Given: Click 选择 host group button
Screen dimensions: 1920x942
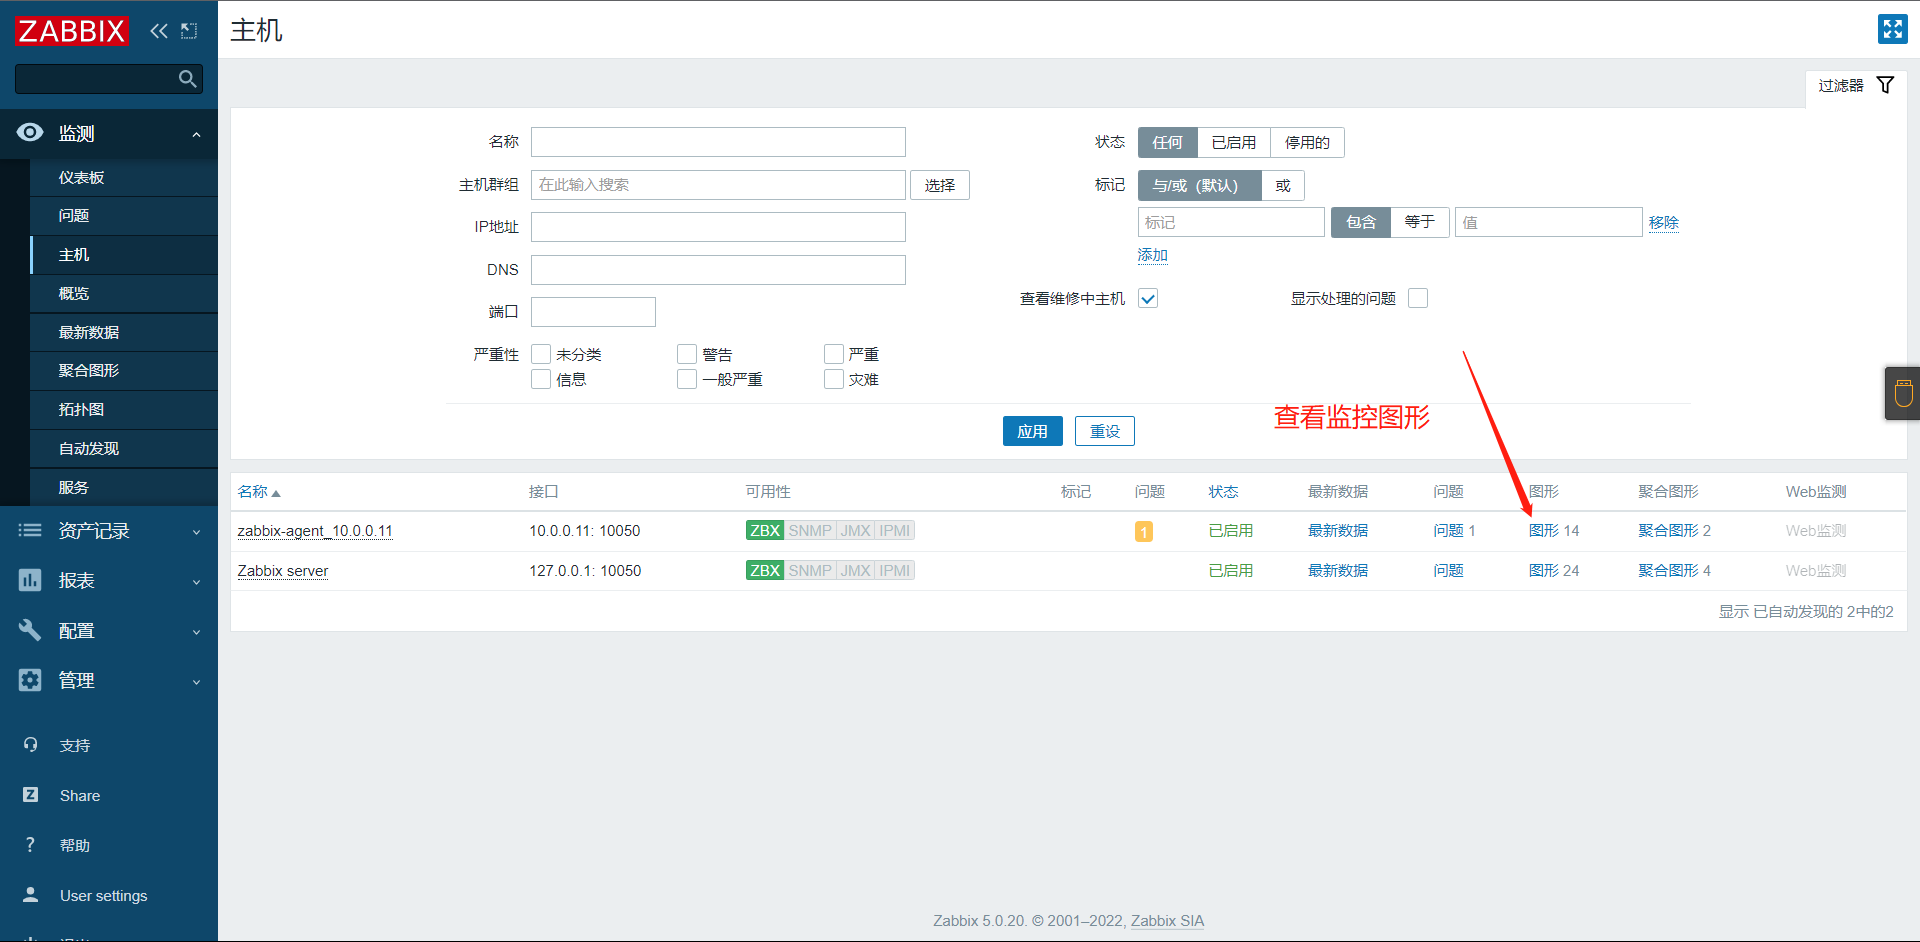Looking at the screenshot, I should pos(939,185).
